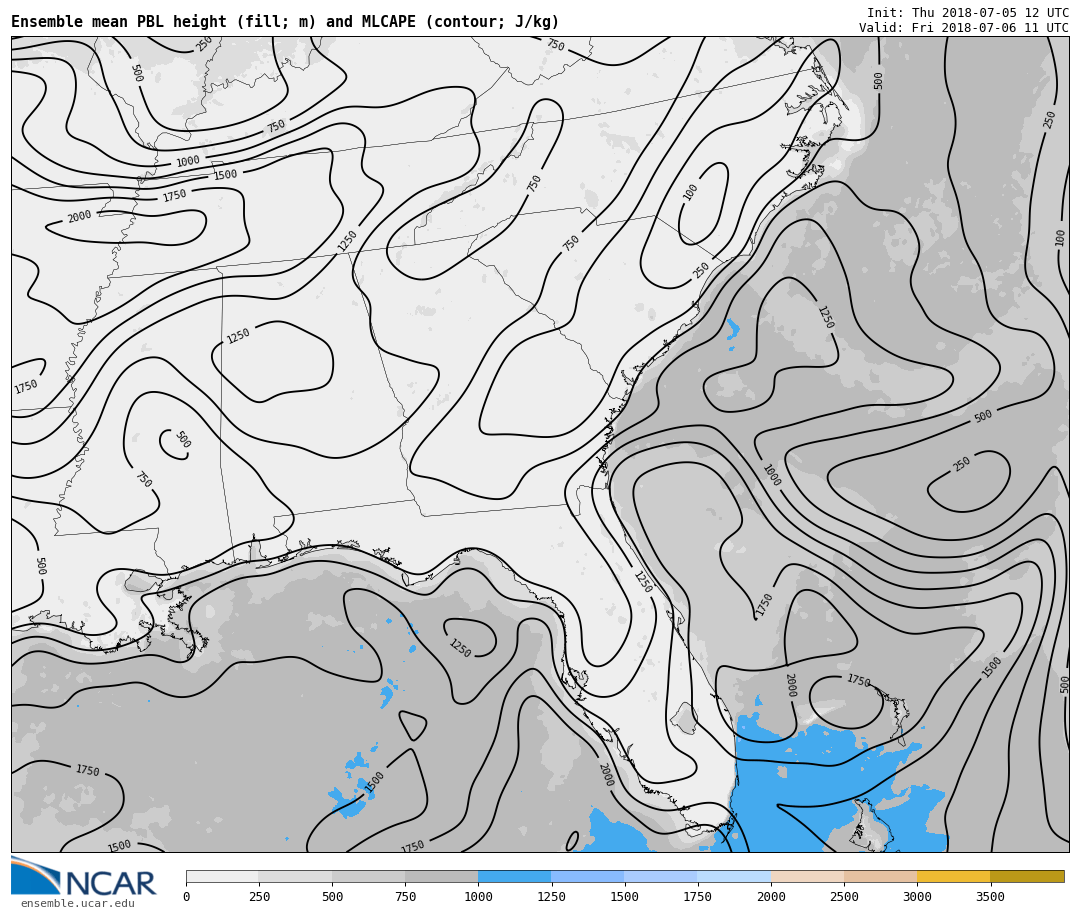Click the colorbar tick label '250'
1080x915 pixels.
point(259,896)
